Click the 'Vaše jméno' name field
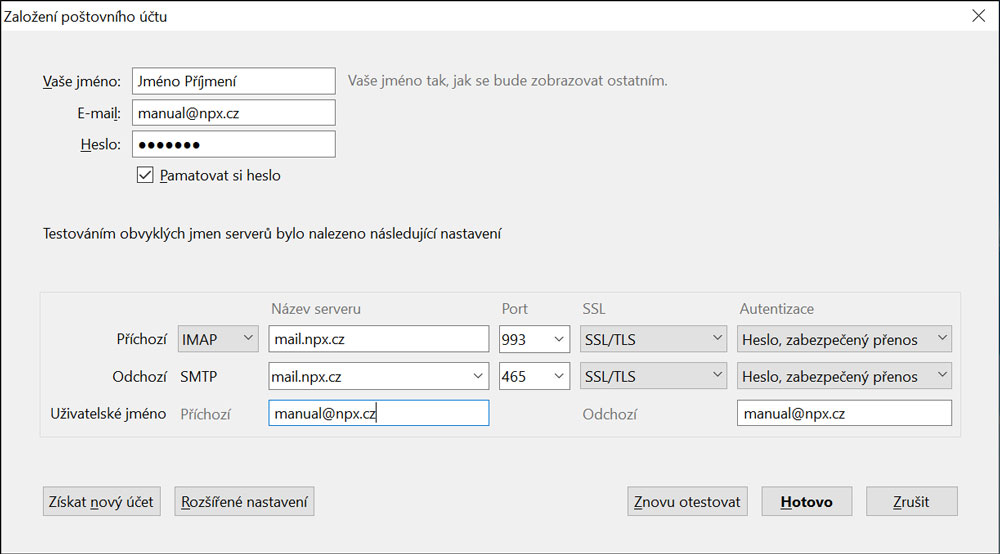1000x554 pixels. click(233, 81)
